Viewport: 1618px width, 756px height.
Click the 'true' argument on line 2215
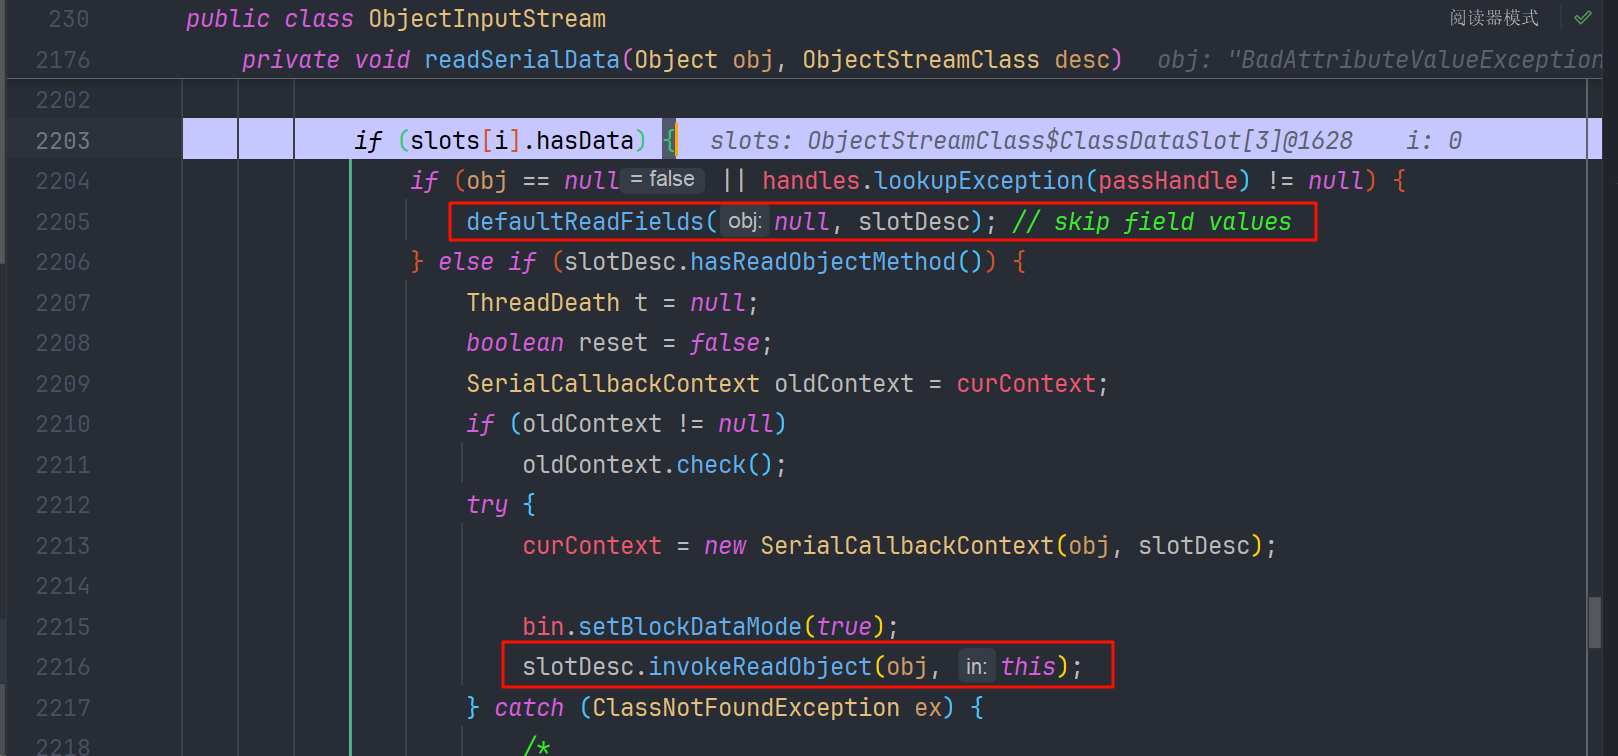pyautogui.click(x=844, y=627)
